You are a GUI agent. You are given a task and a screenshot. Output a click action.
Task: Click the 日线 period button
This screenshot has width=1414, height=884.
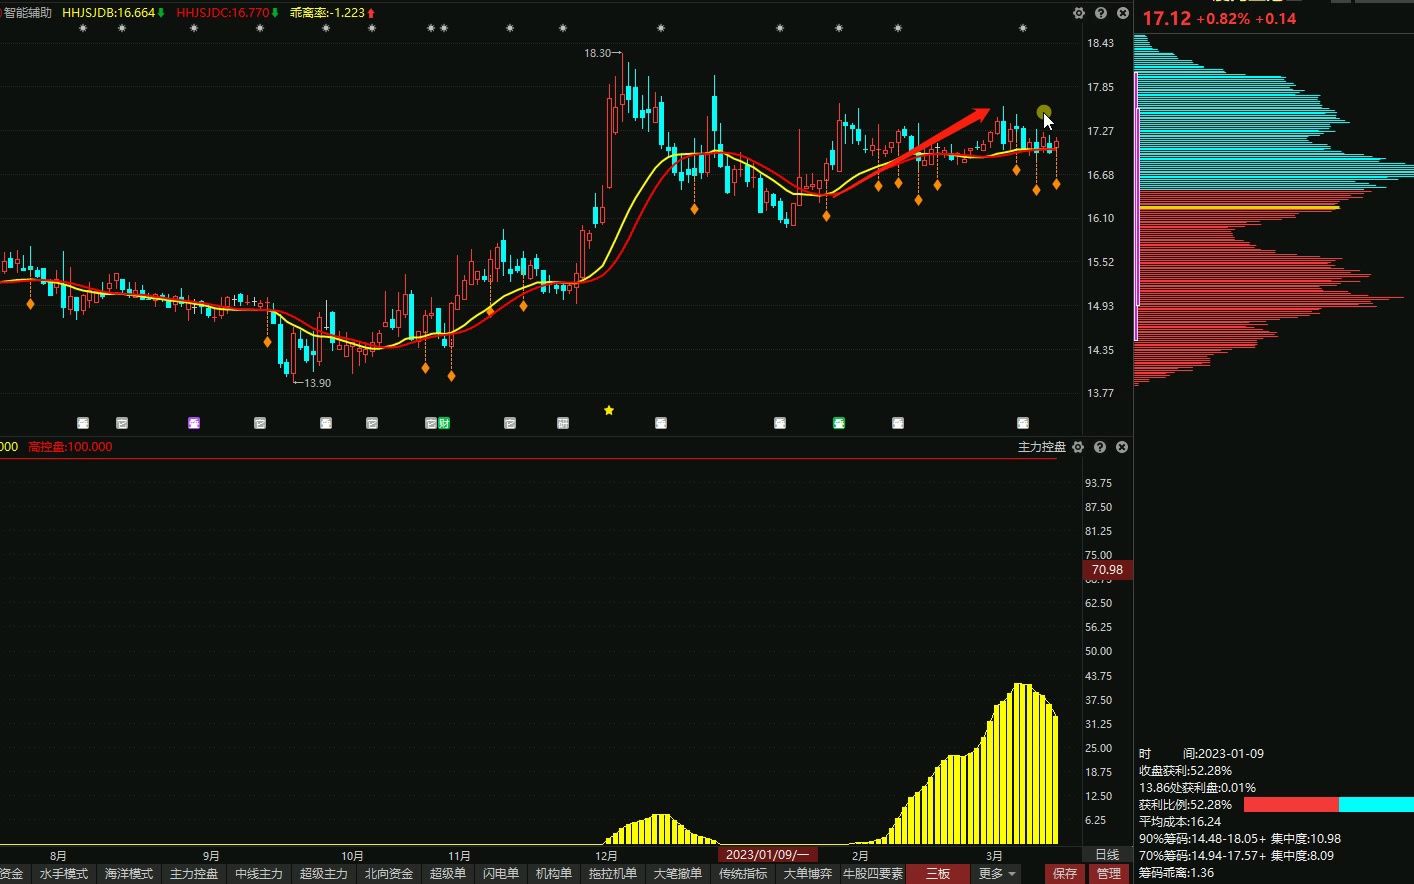tap(1107, 855)
